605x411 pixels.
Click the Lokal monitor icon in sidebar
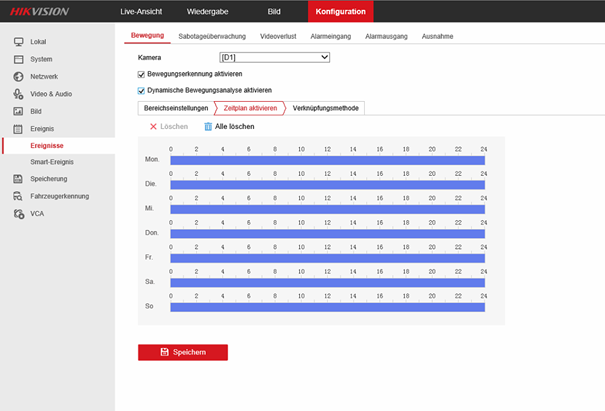tap(18, 42)
